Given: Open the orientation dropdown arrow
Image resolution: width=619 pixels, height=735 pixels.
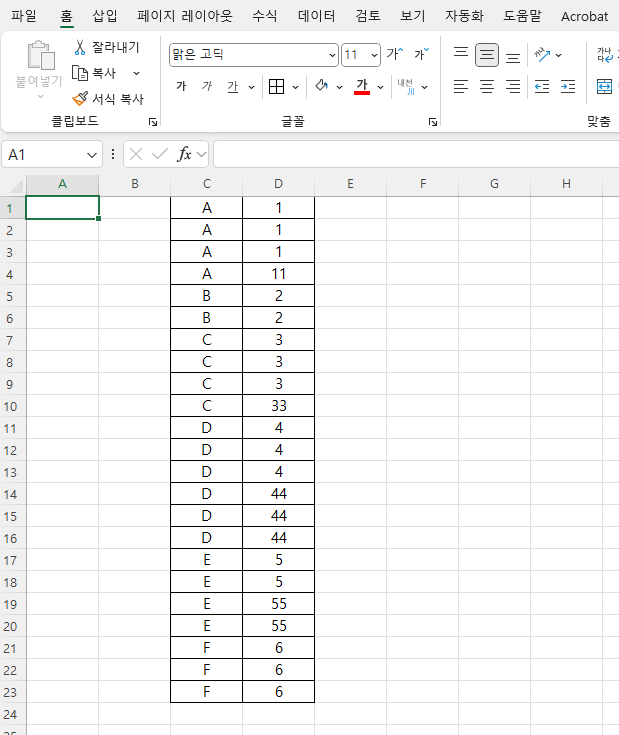Looking at the screenshot, I should coord(559,55).
